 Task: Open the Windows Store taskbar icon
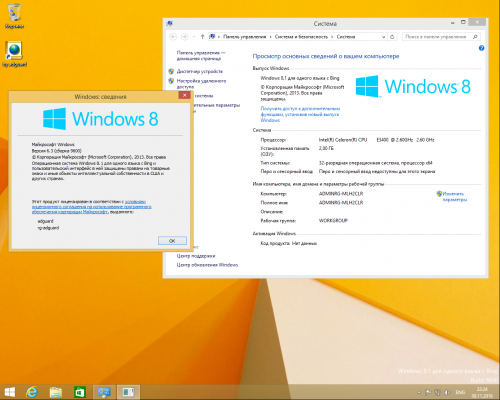point(80,392)
